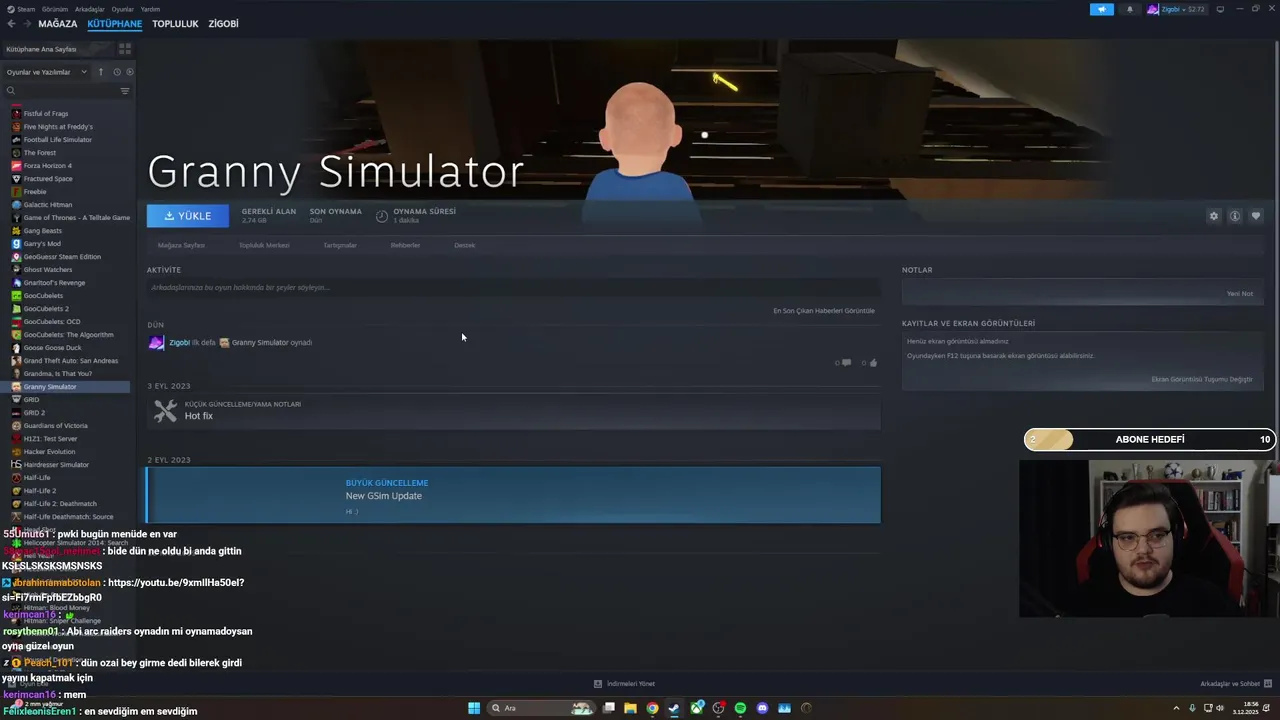Open the ZIGOBI profile tab

(x=223, y=24)
